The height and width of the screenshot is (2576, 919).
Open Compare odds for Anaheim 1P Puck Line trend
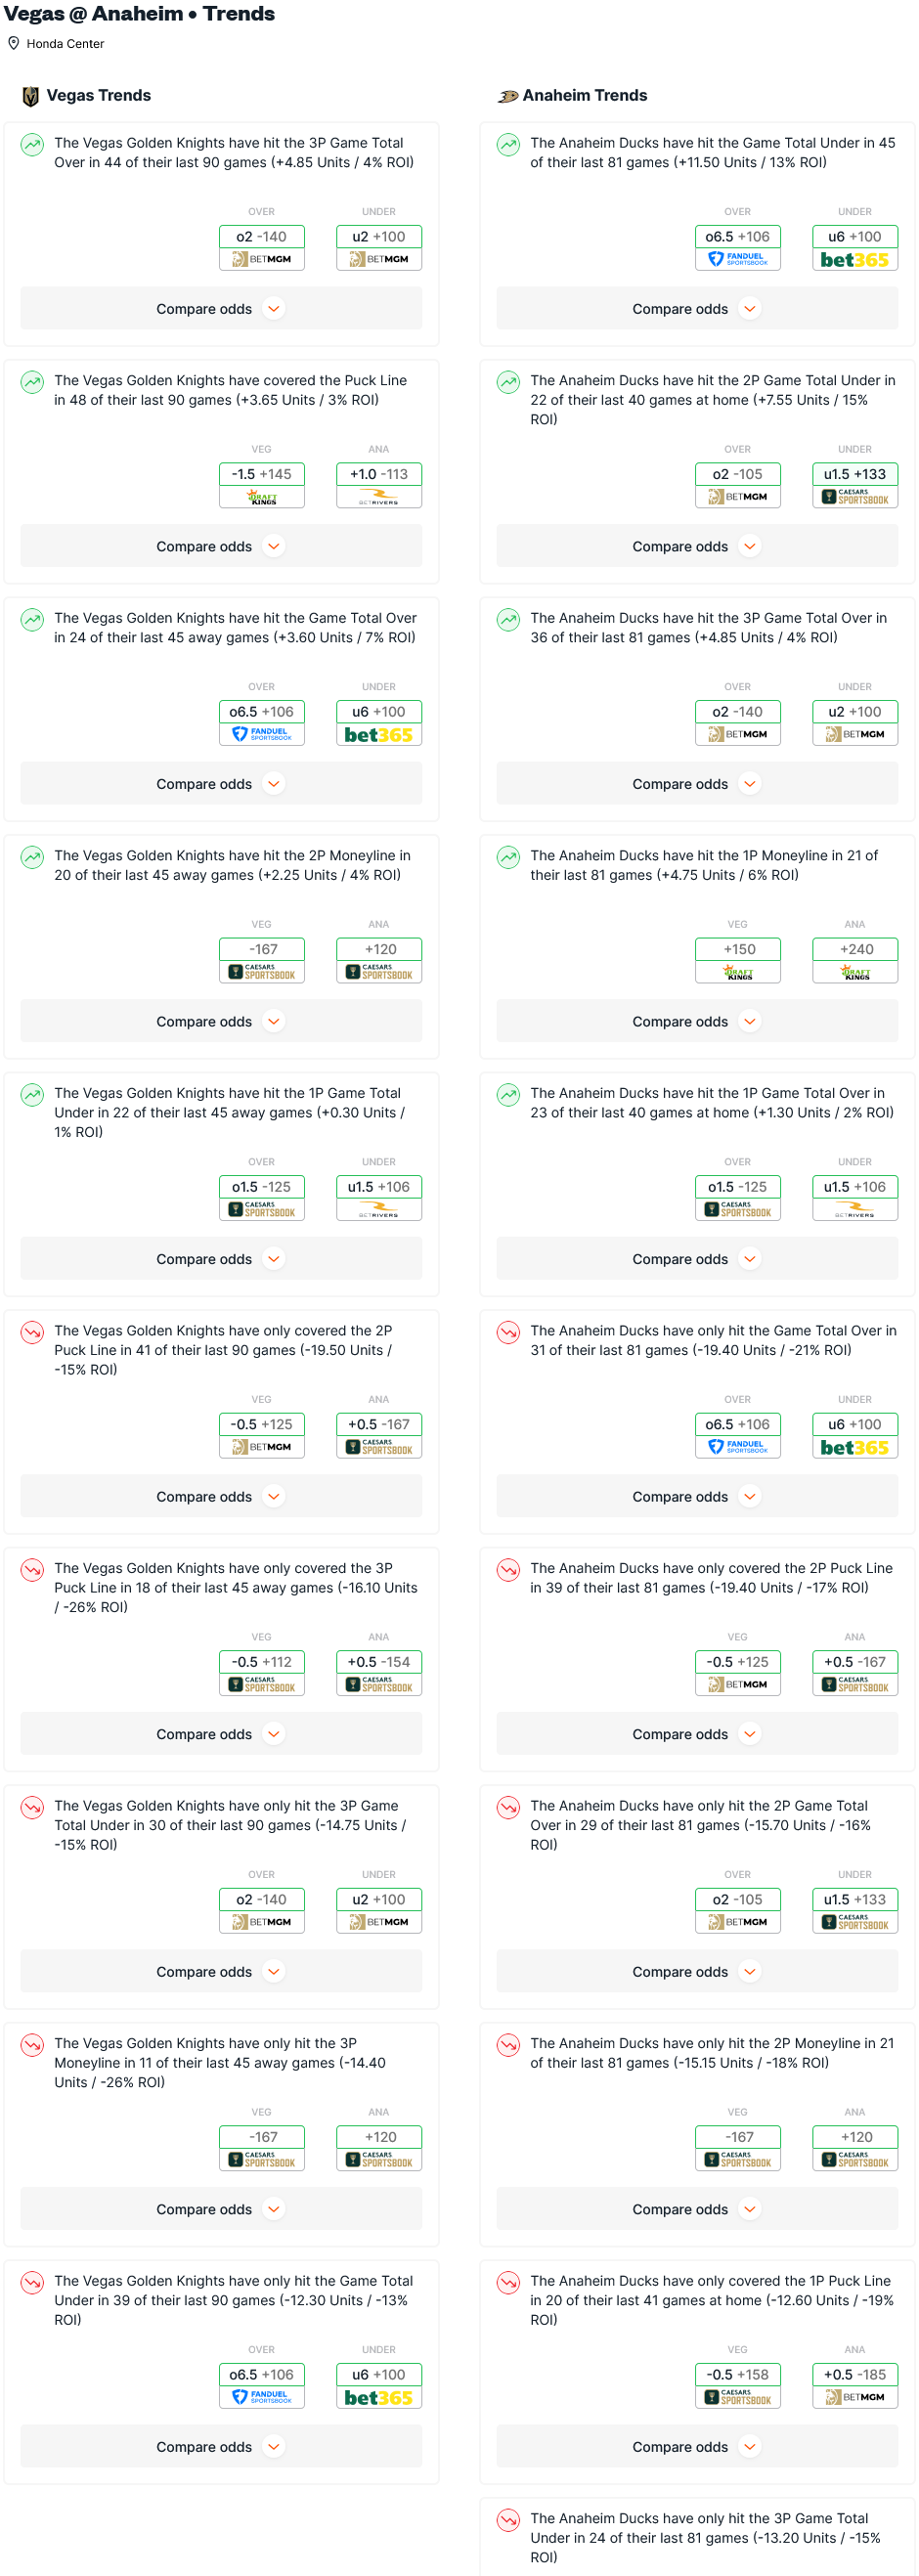[697, 2447]
